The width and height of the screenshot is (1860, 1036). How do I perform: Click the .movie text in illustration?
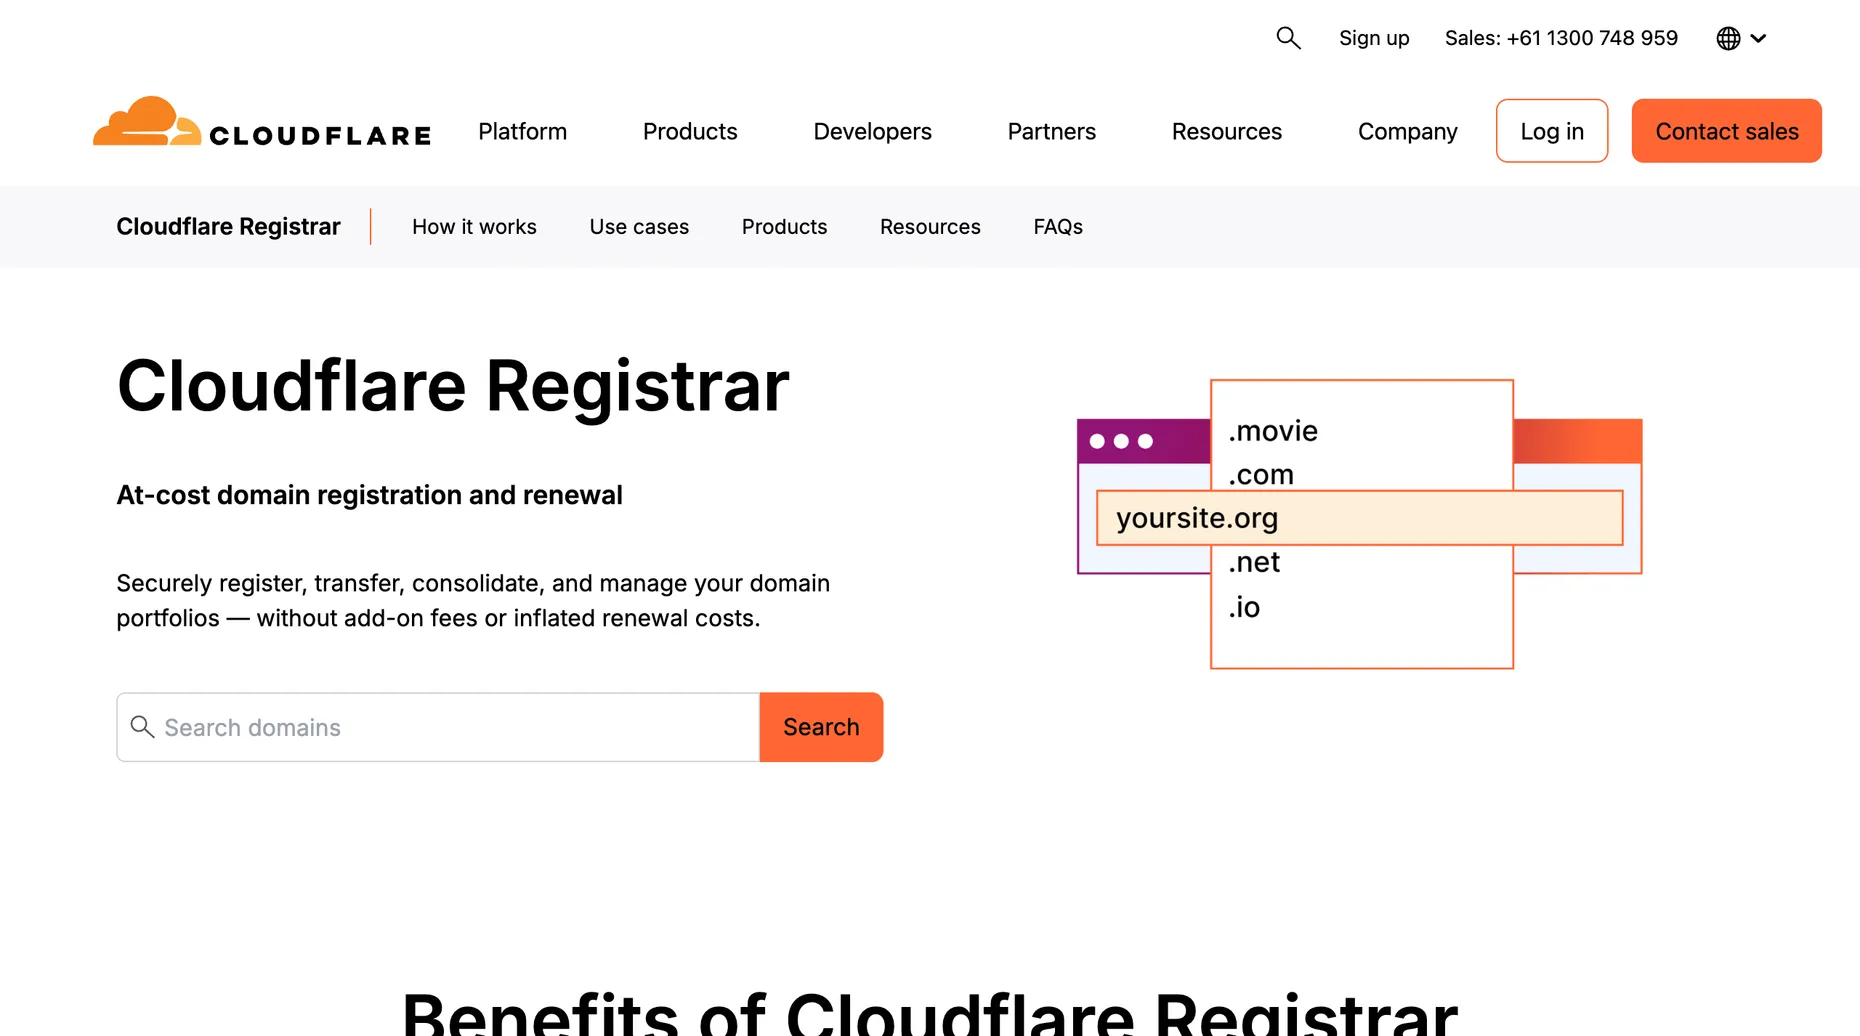point(1273,431)
